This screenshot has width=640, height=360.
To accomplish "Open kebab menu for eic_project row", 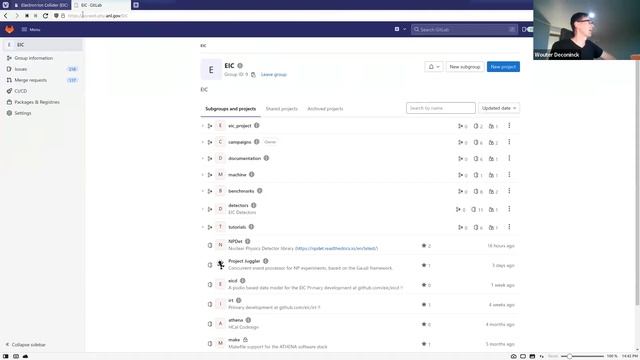I will 509,126.
